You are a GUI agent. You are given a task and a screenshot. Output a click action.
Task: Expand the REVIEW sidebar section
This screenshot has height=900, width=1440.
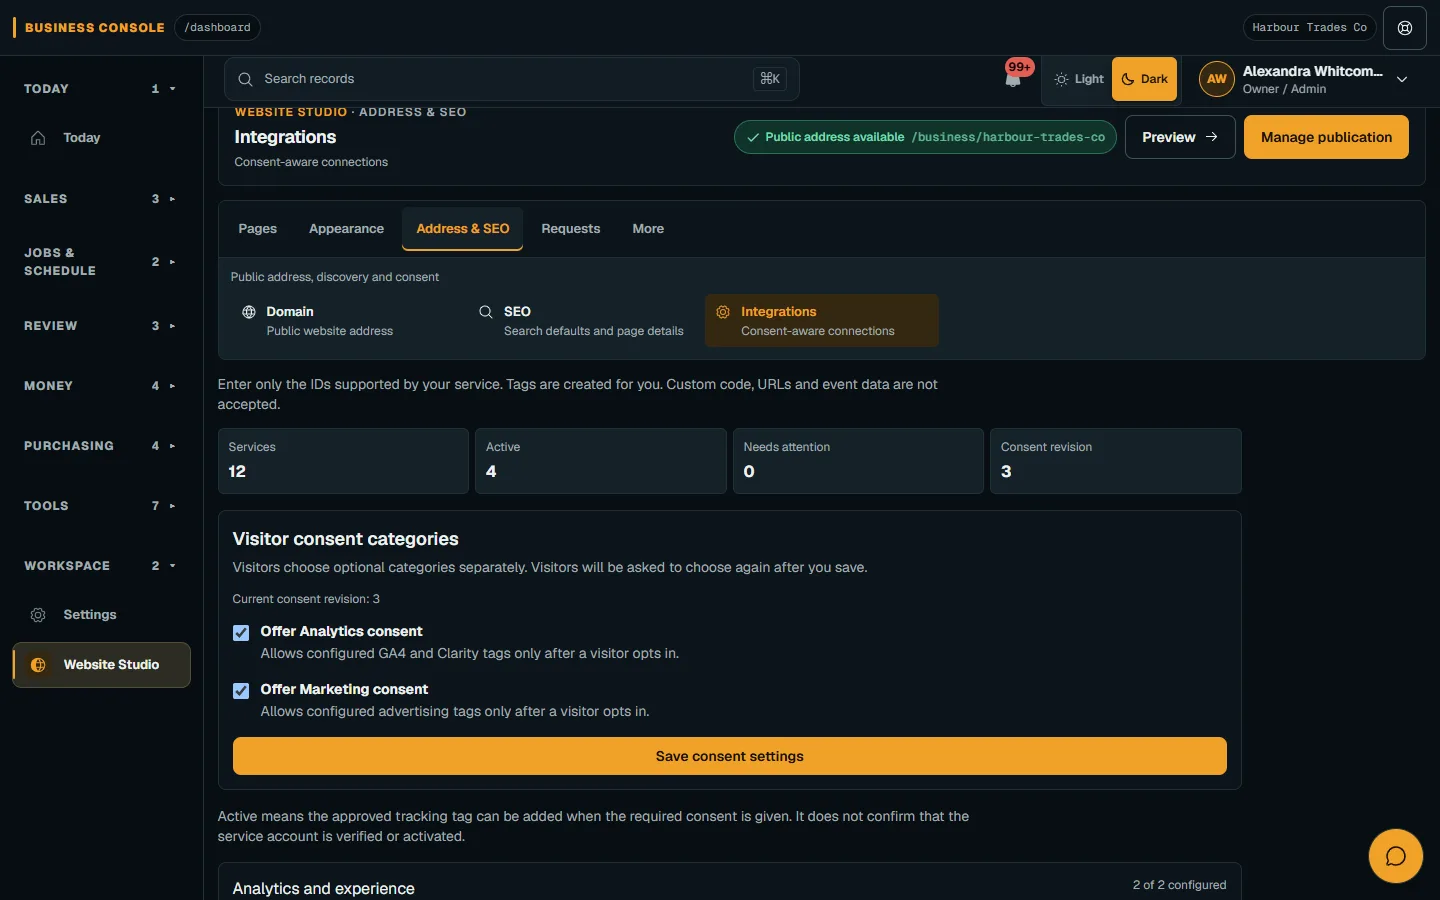pos(100,326)
